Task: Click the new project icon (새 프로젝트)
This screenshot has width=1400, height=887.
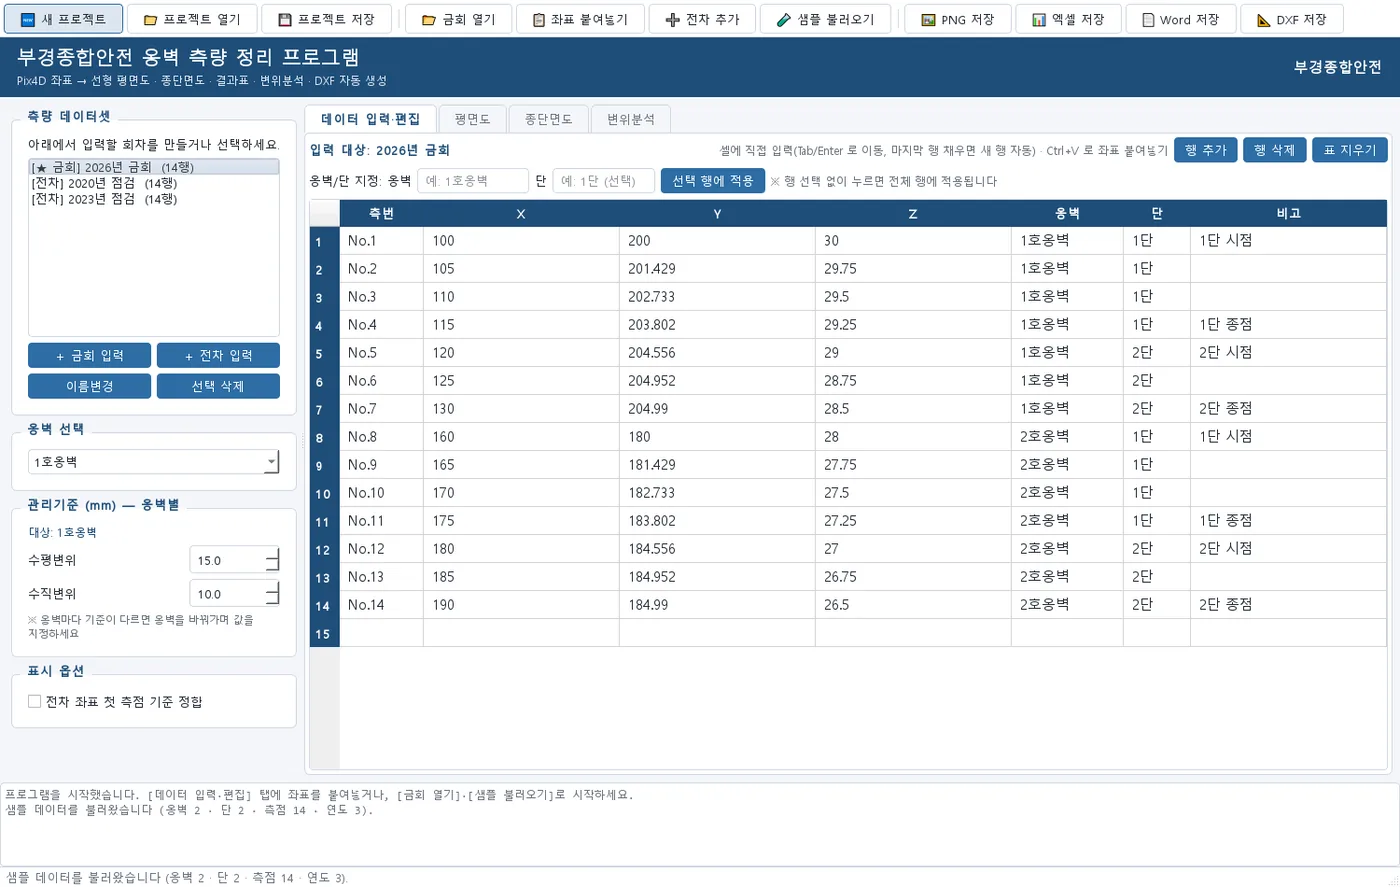Action: [x=28, y=20]
